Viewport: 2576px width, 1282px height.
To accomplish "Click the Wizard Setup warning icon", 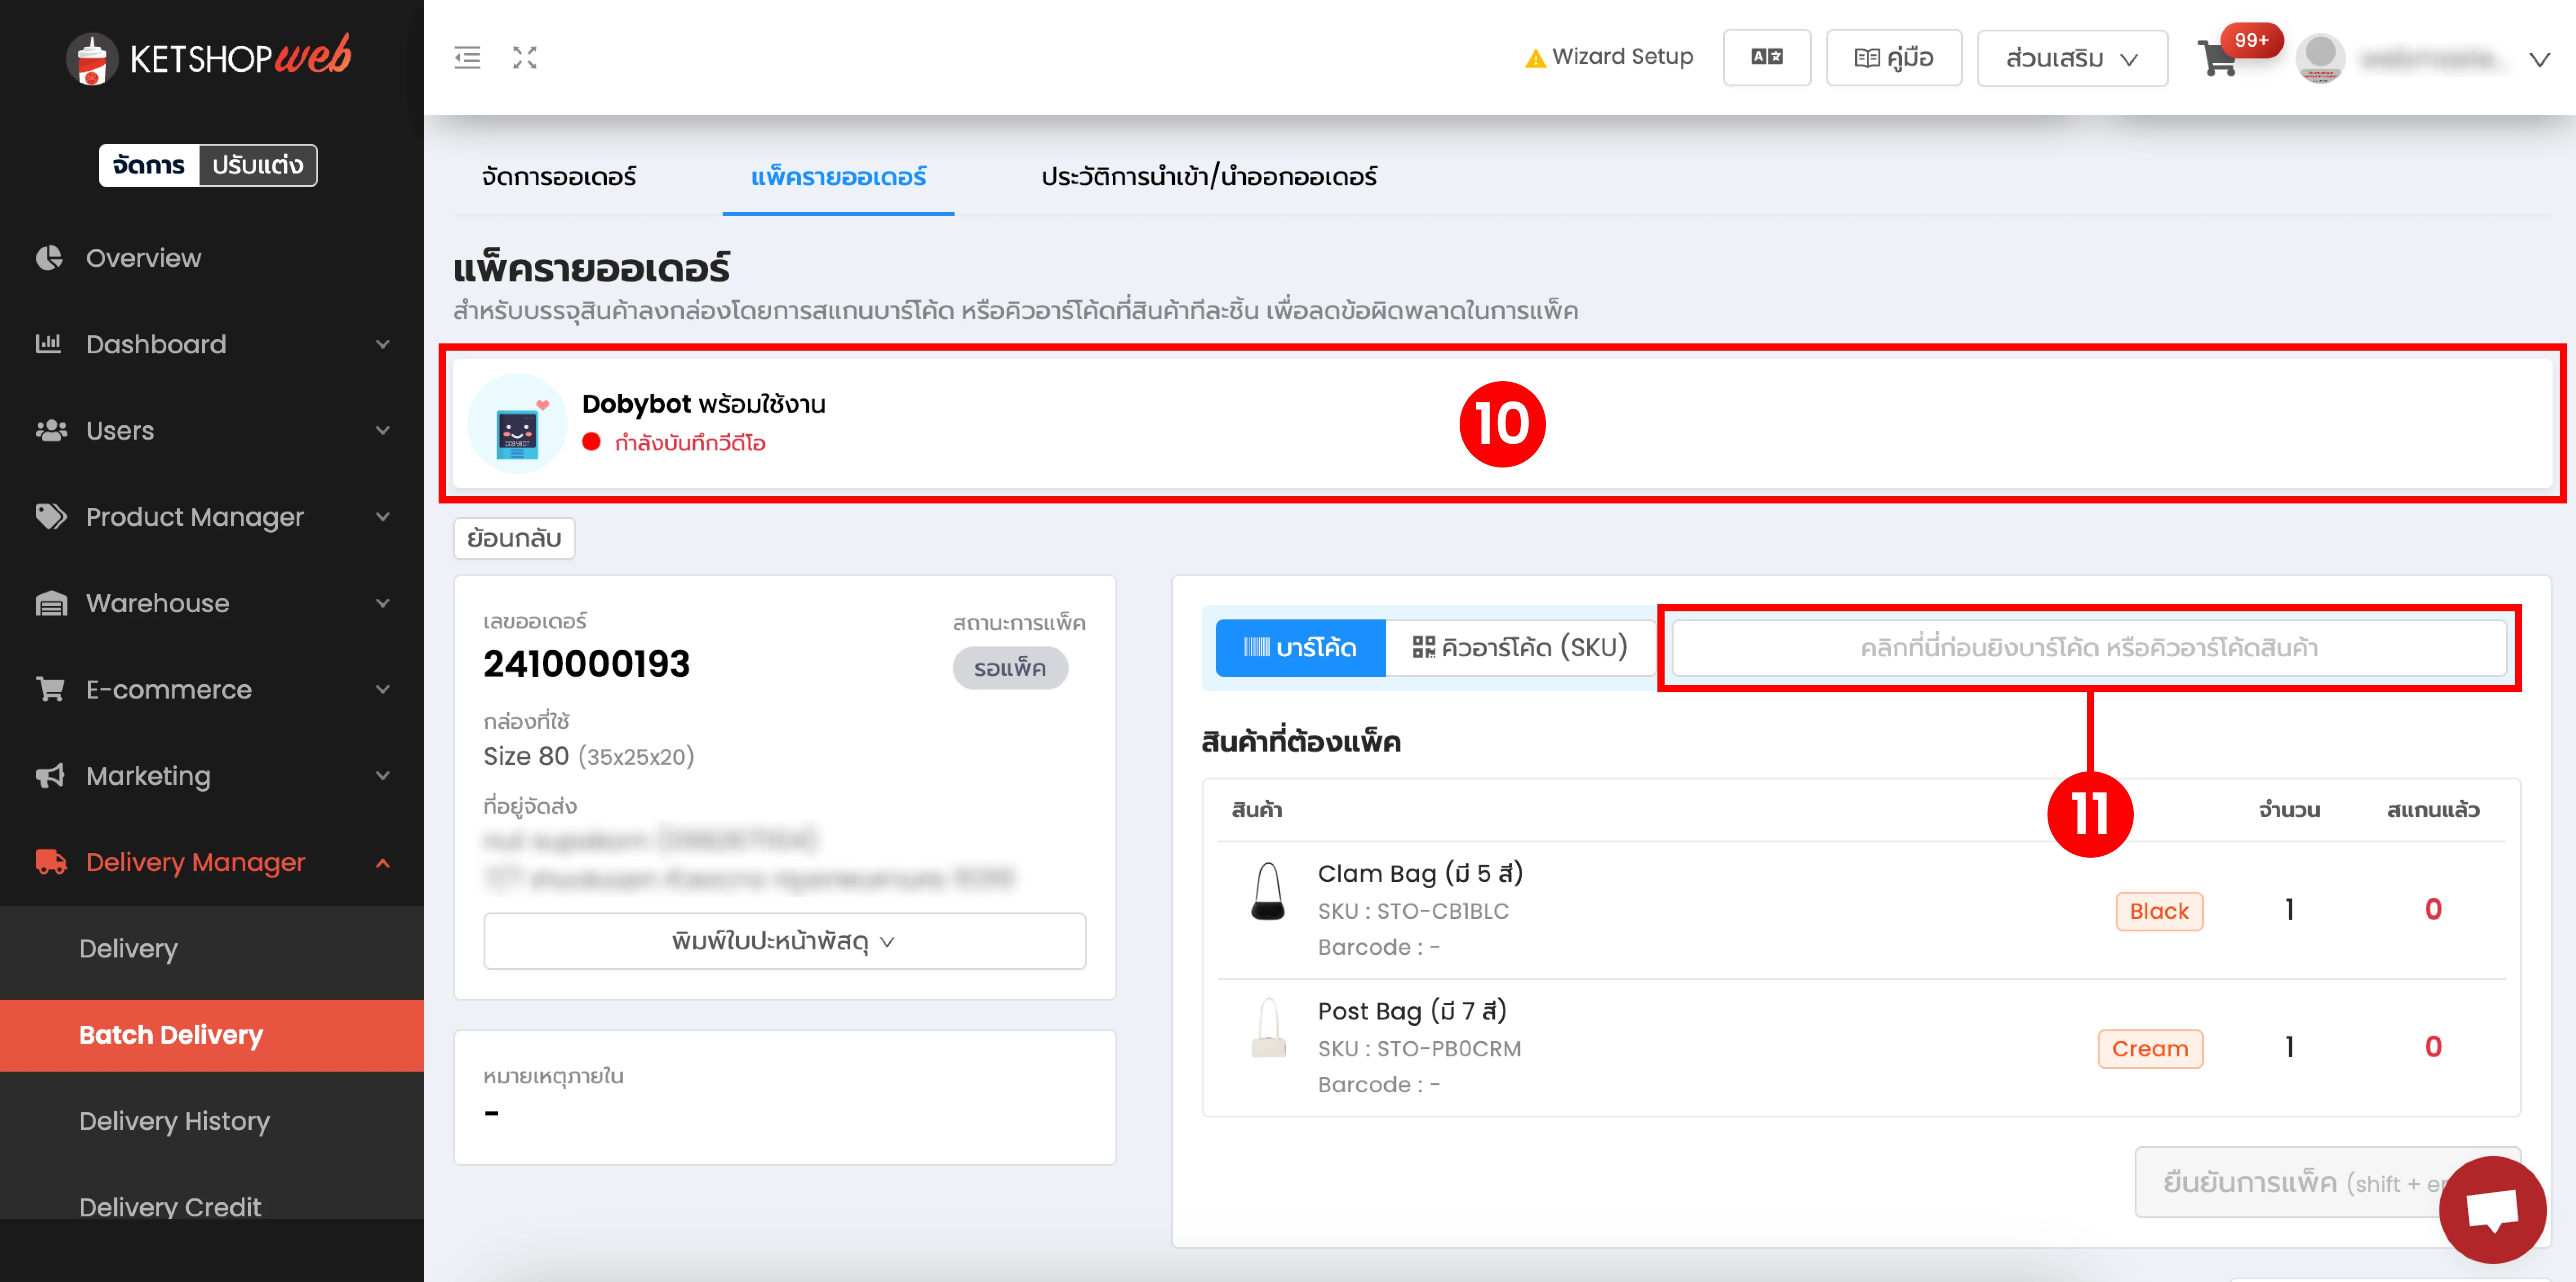I will (1535, 58).
